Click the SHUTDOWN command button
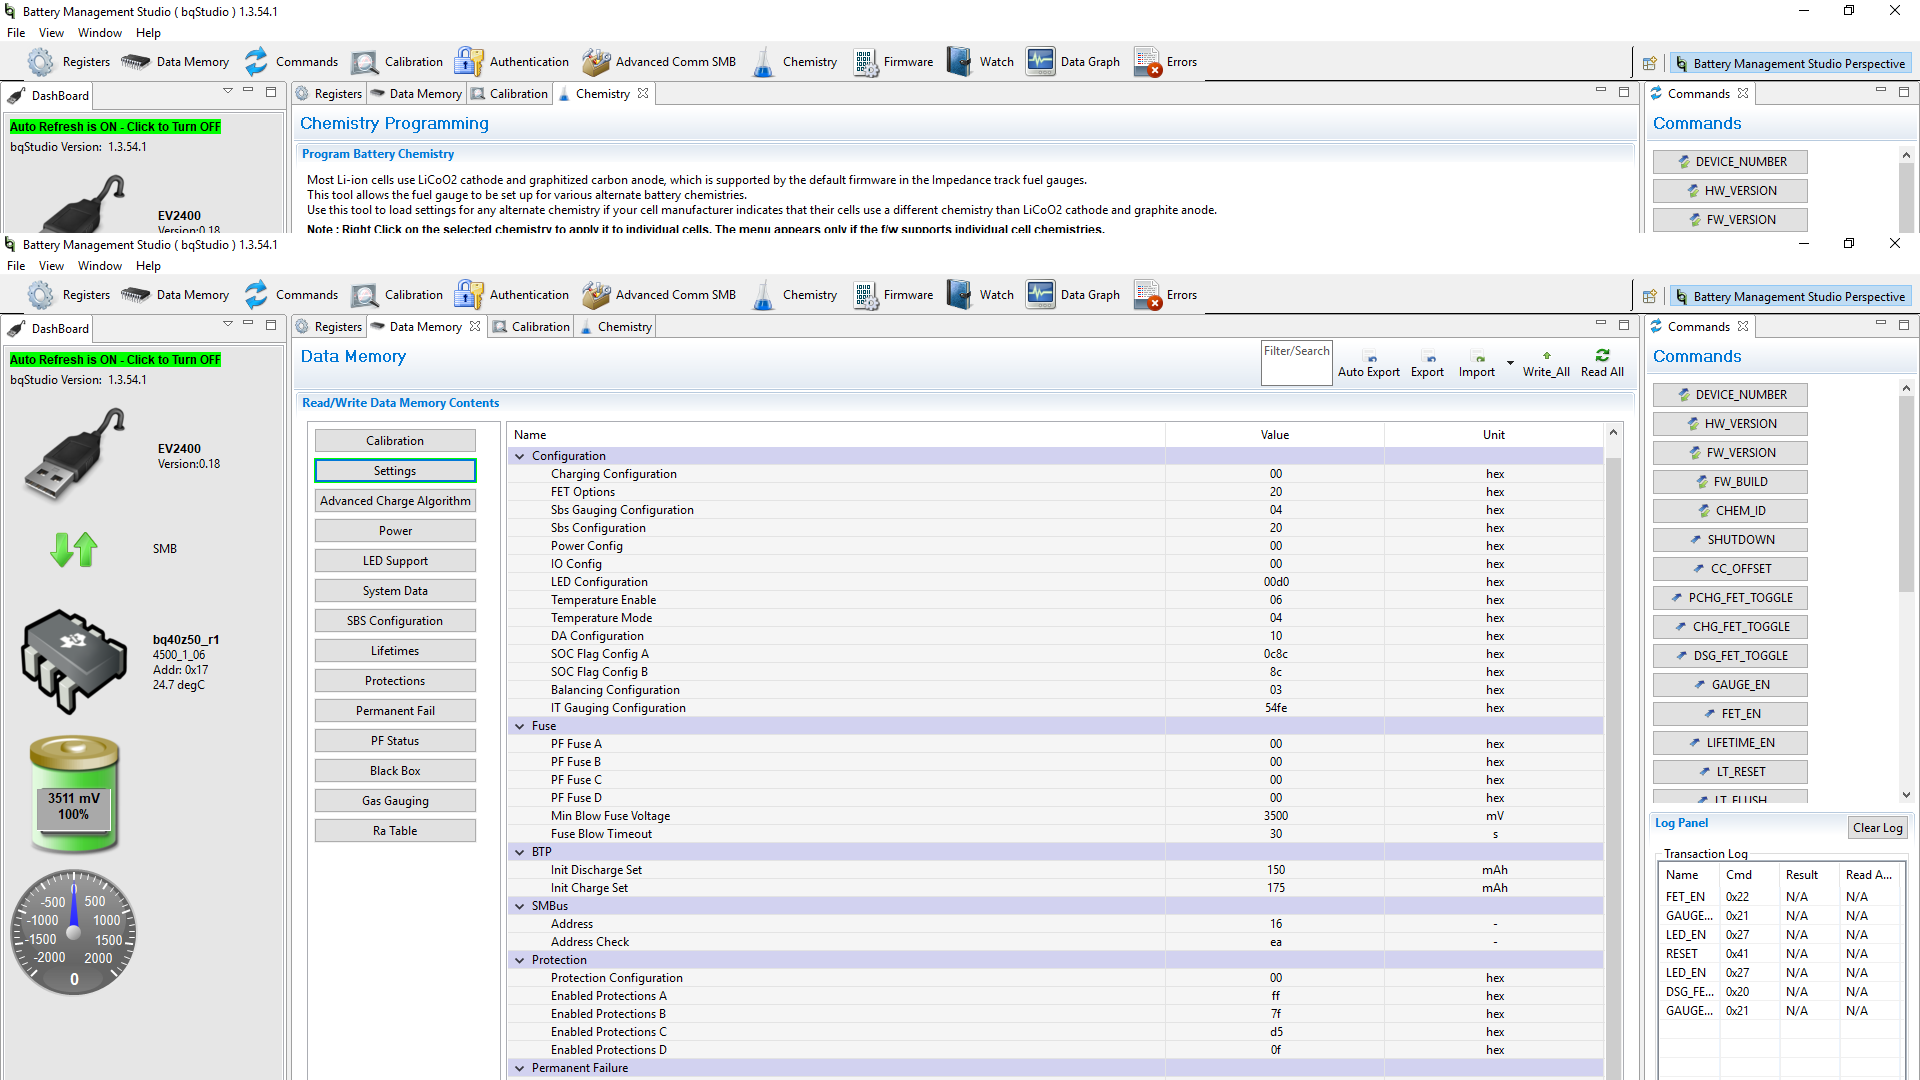This screenshot has height=1080, width=1920. pos(1730,540)
